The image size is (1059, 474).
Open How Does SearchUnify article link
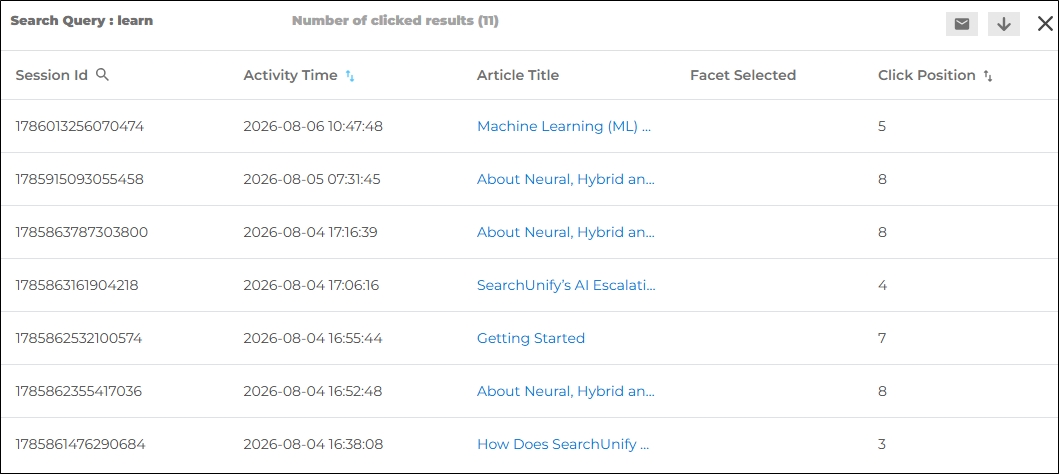point(563,444)
